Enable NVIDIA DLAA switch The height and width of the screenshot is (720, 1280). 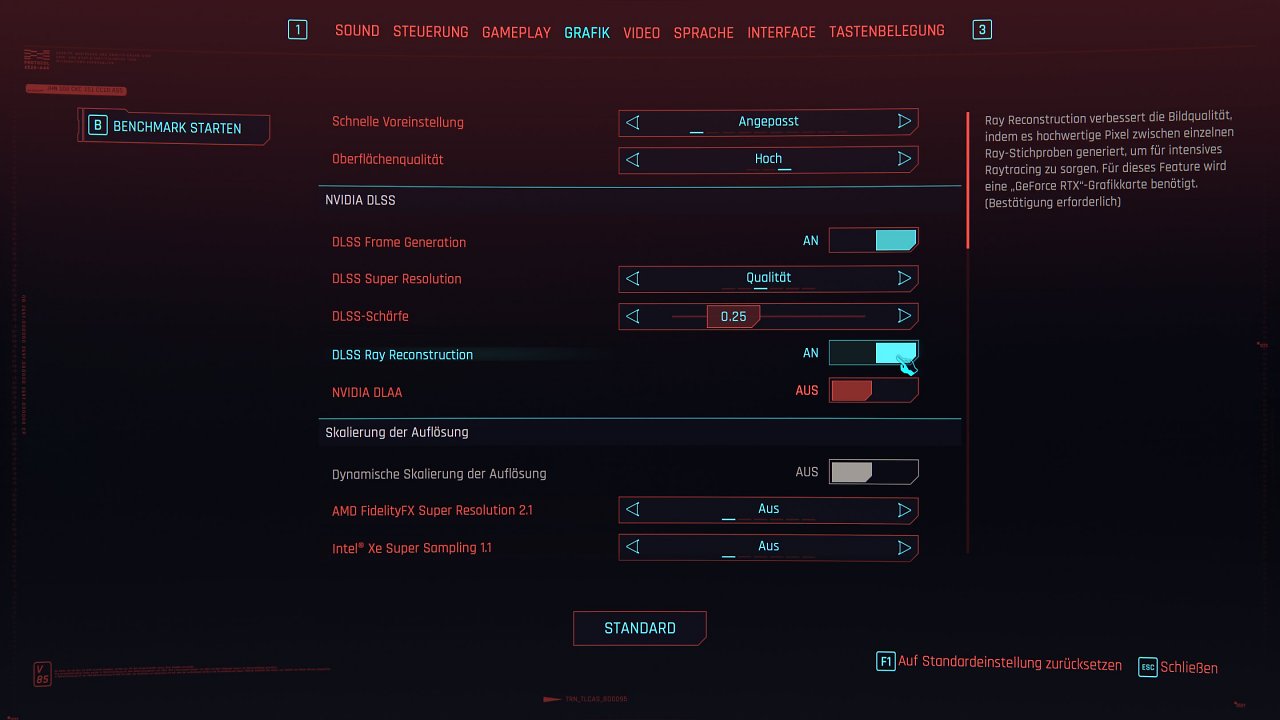point(873,390)
